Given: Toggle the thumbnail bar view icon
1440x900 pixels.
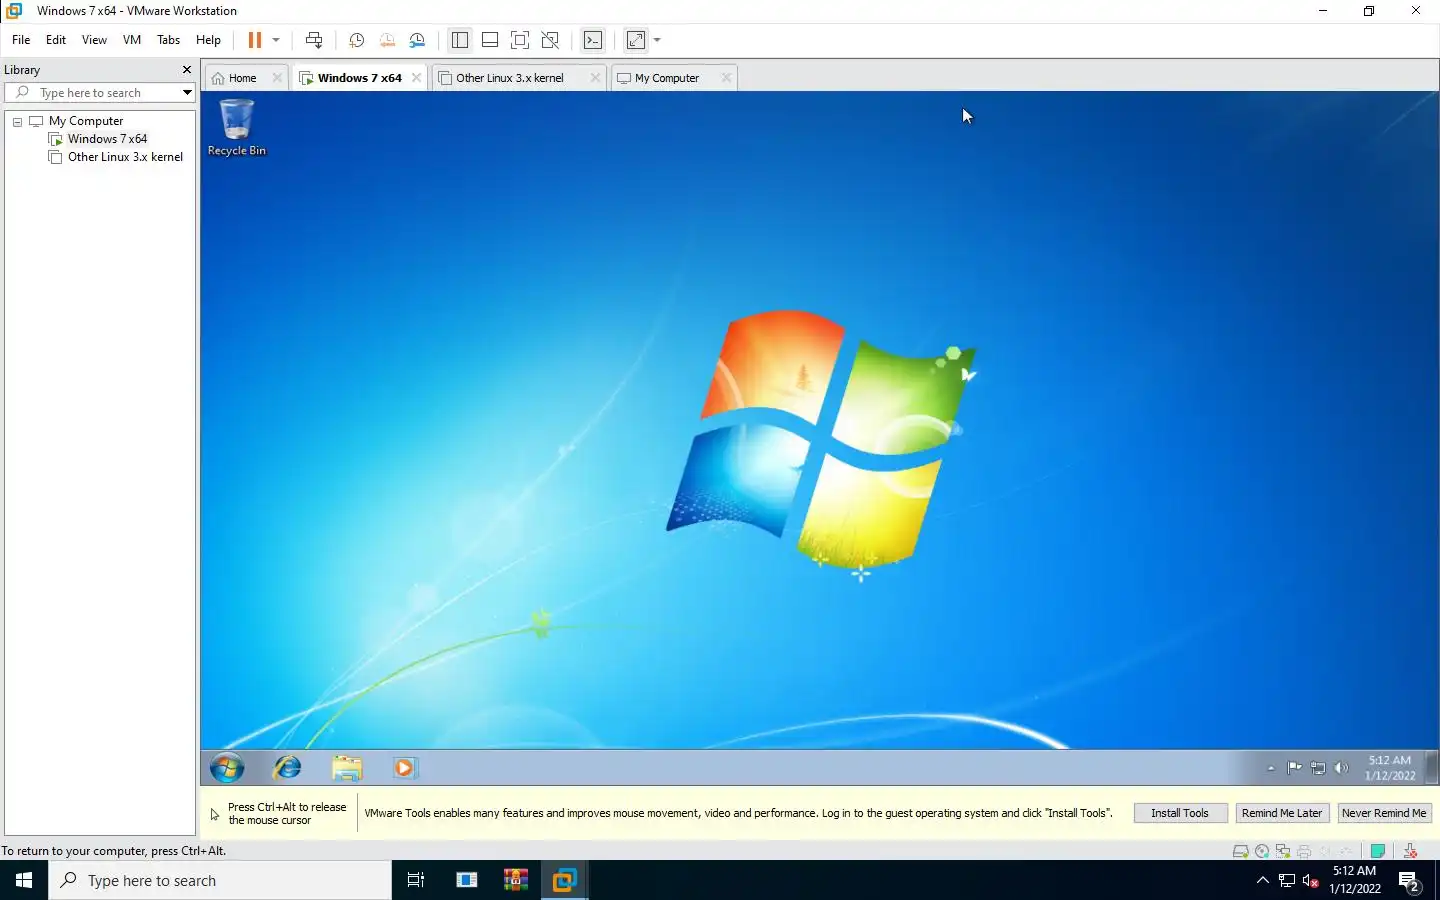Looking at the screenshot, I should (490, 40).
